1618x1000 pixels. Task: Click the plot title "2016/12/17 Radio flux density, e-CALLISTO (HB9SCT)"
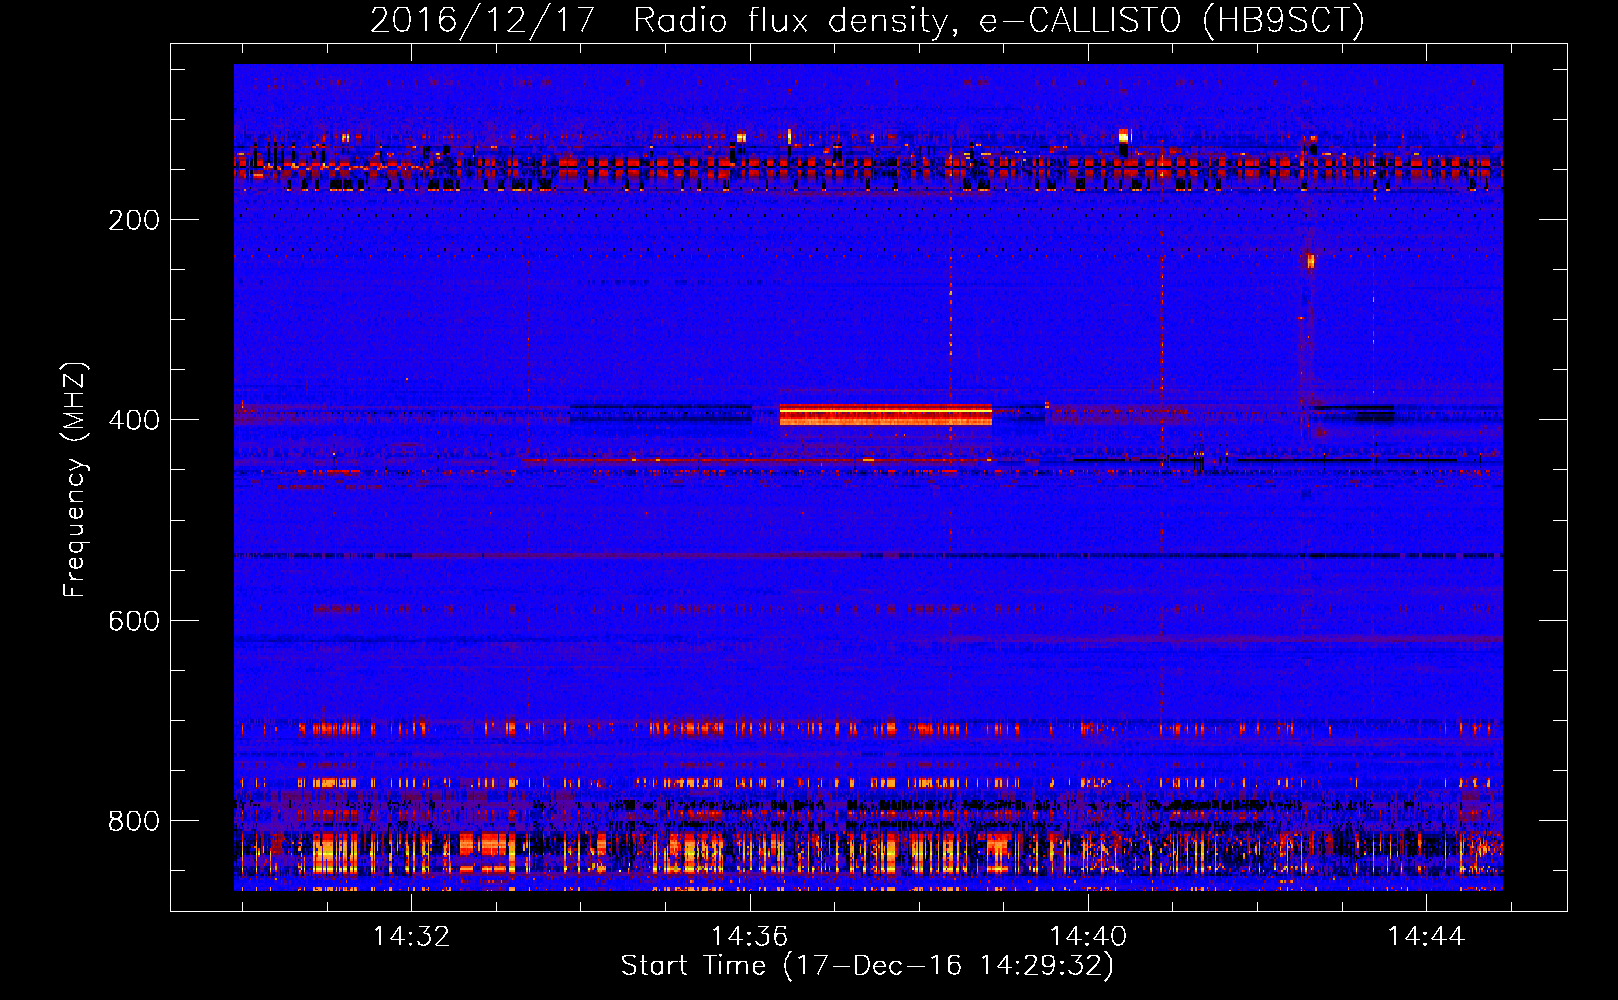coord(867,20)
